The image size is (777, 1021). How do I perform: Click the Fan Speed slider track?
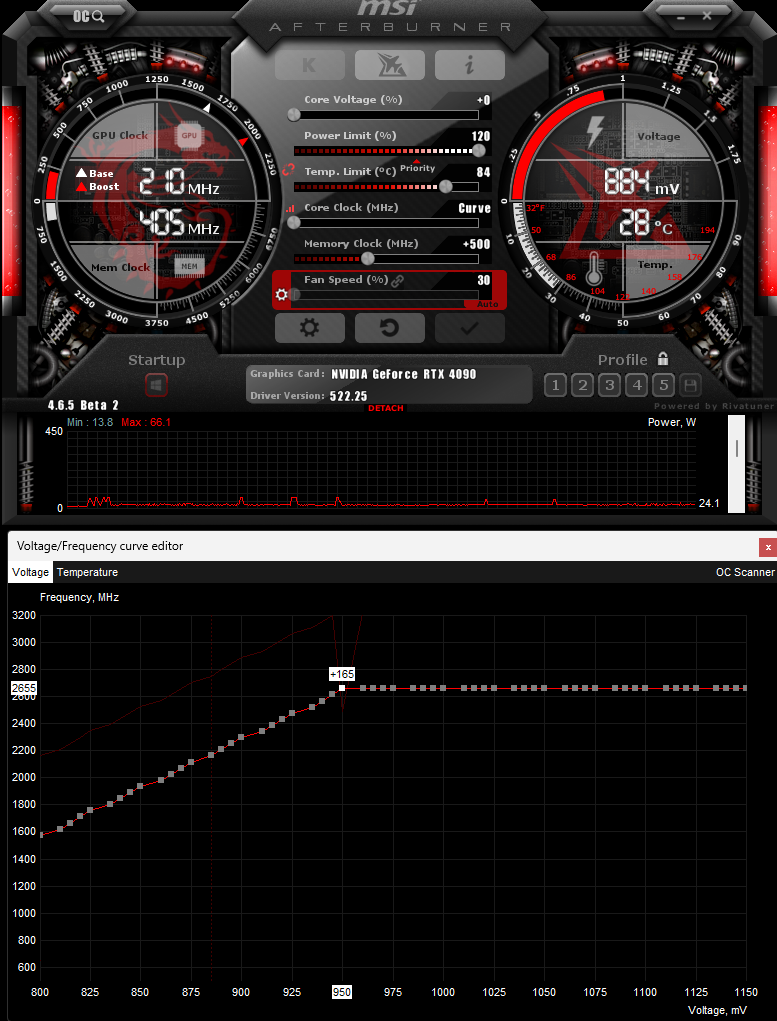[x=386, y=295]
